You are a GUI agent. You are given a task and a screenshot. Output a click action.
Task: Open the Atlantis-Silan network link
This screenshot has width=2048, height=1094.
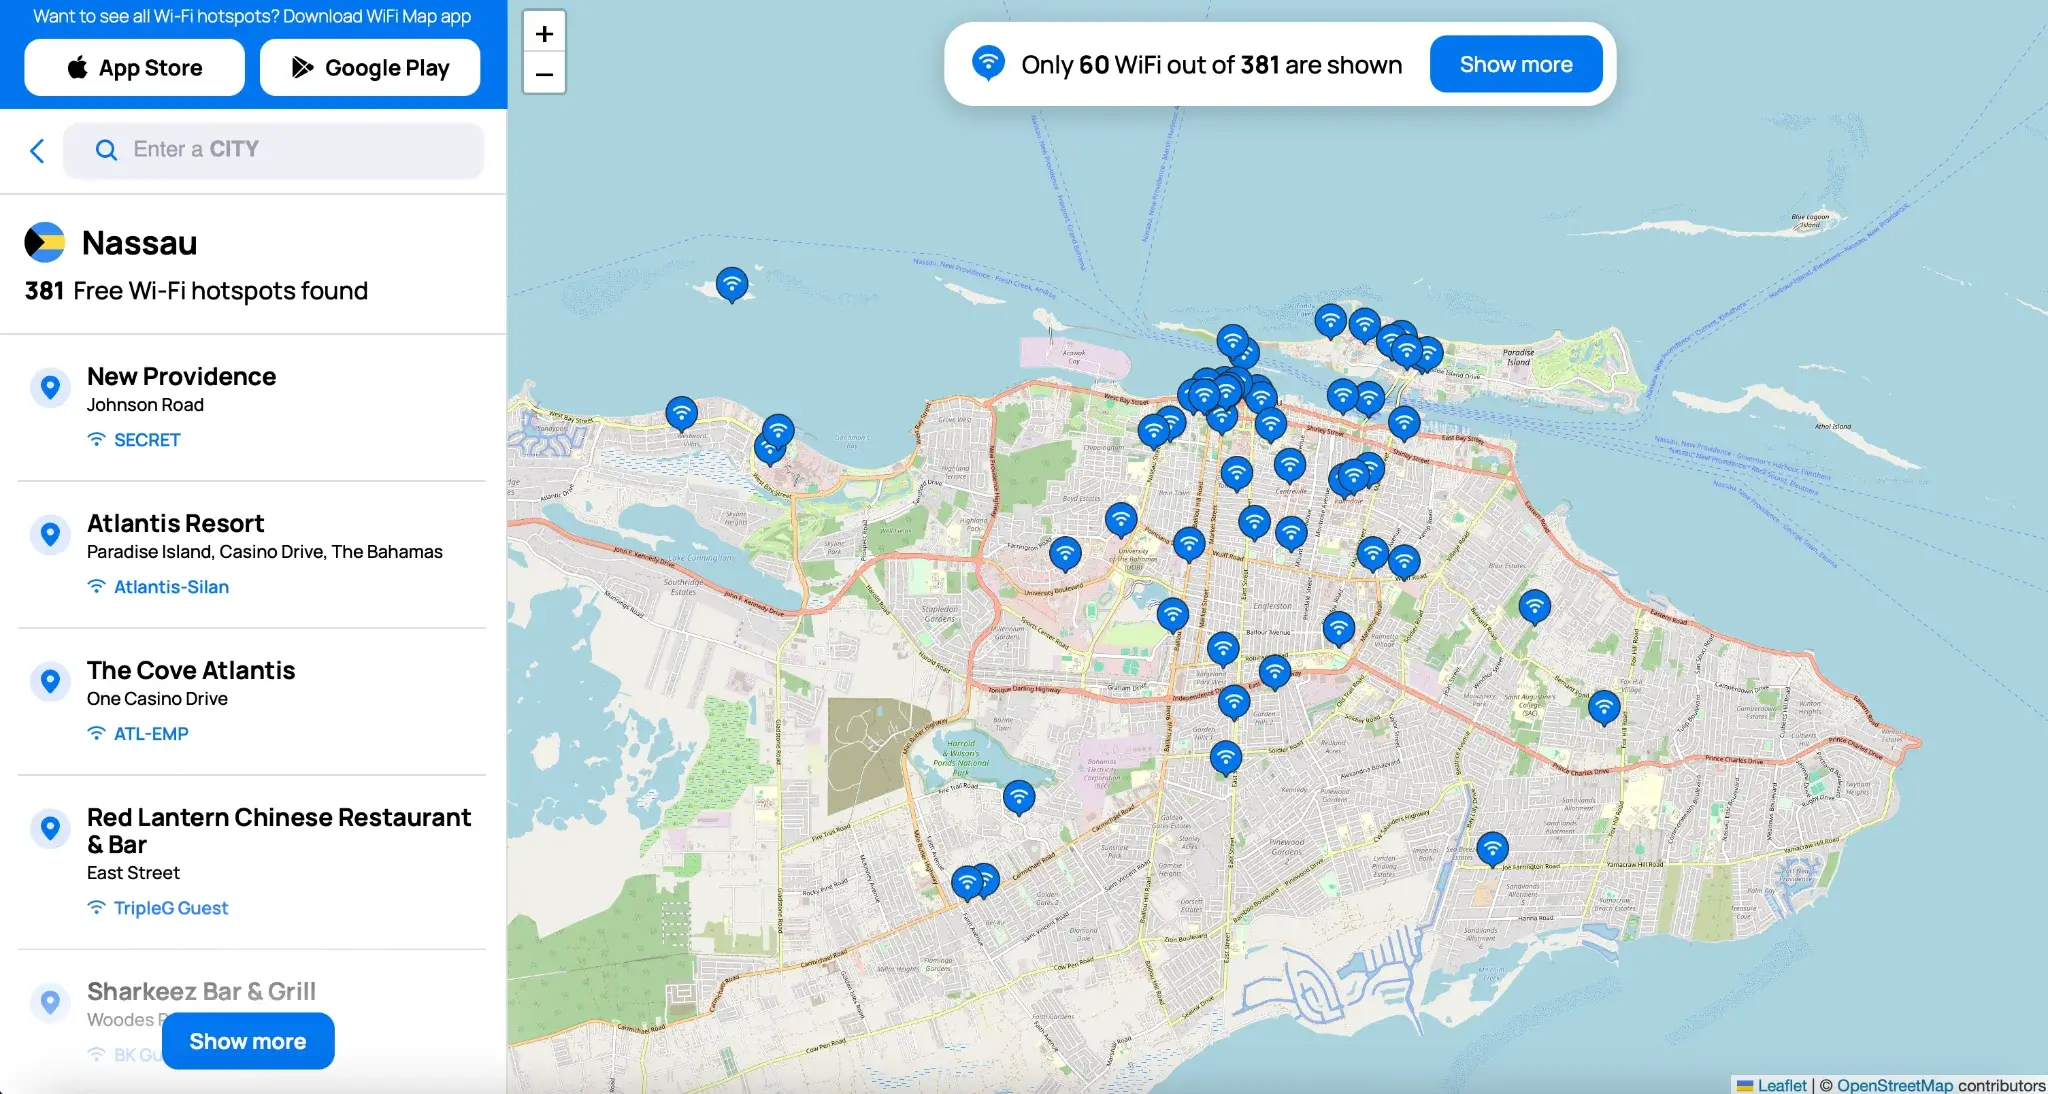[171, 586]
